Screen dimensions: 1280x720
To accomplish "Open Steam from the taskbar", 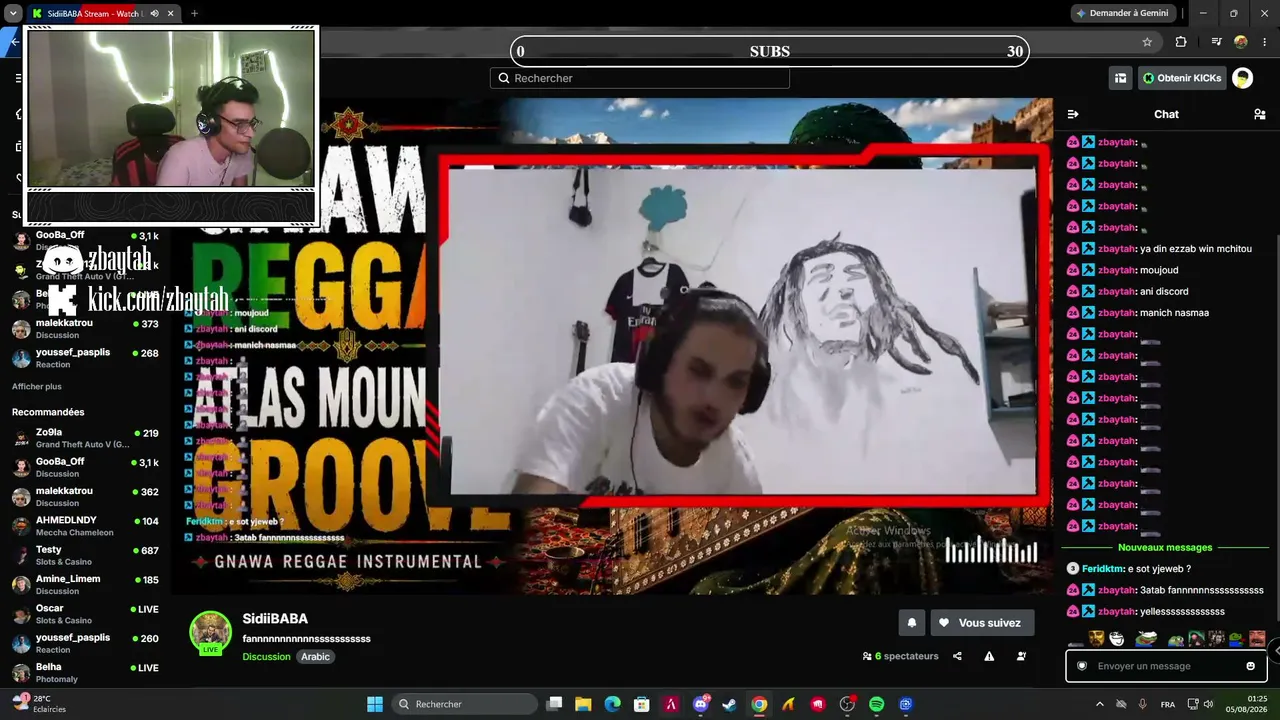I will pyautogui.click(x=730, y=704).
